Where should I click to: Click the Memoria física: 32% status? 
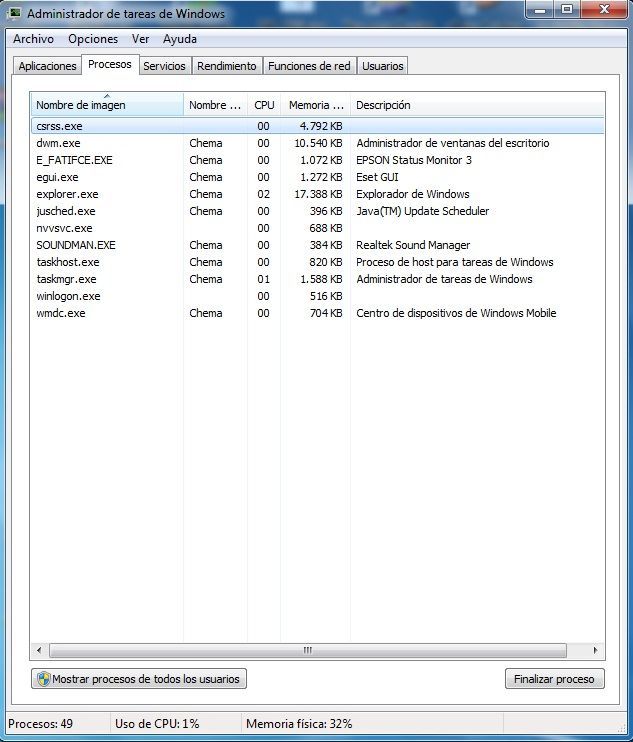(299, 724)
